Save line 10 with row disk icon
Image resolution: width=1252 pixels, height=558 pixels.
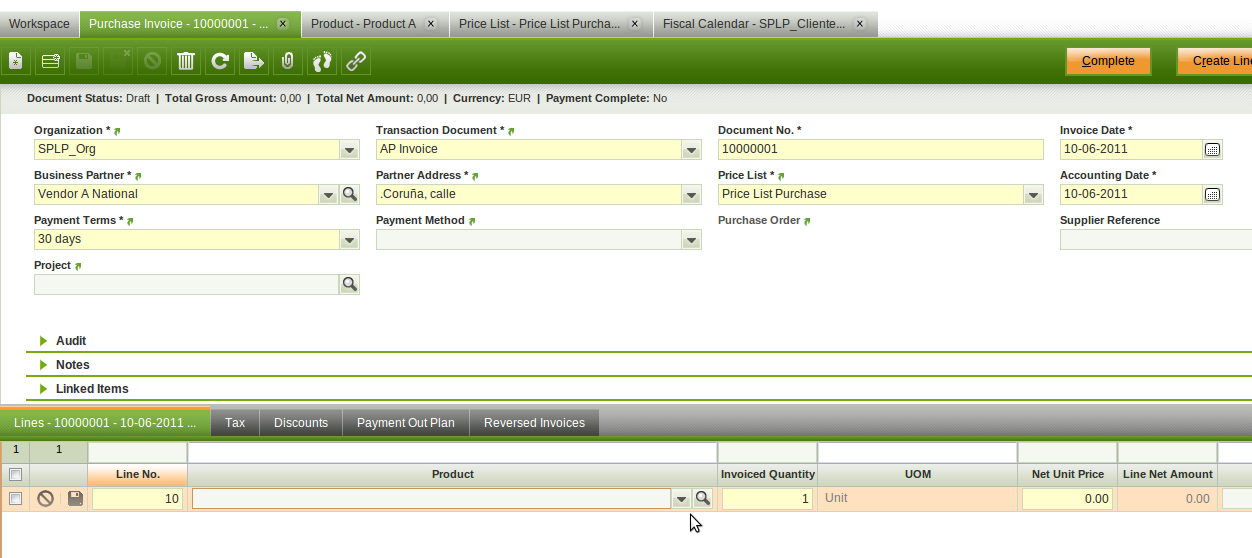pyautogui.click(x=75, y=498)
